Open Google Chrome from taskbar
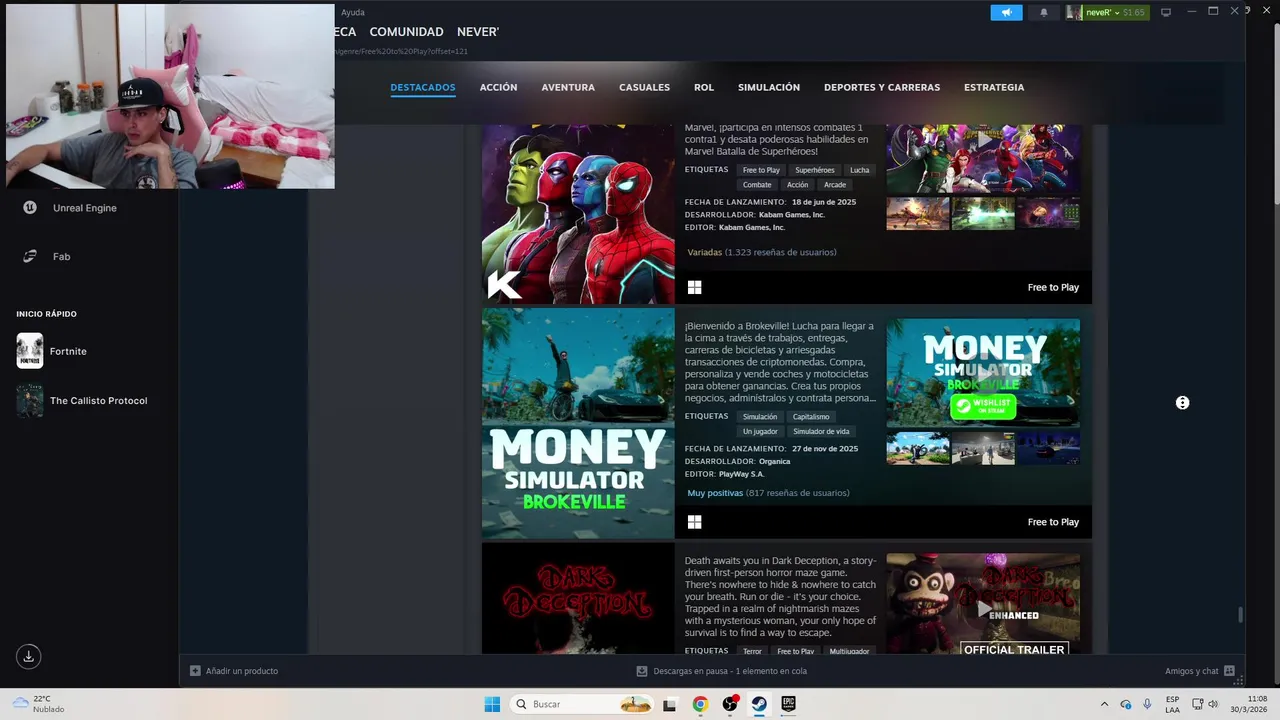Viewport: 1280px width, 720px height. click(700, 704)
